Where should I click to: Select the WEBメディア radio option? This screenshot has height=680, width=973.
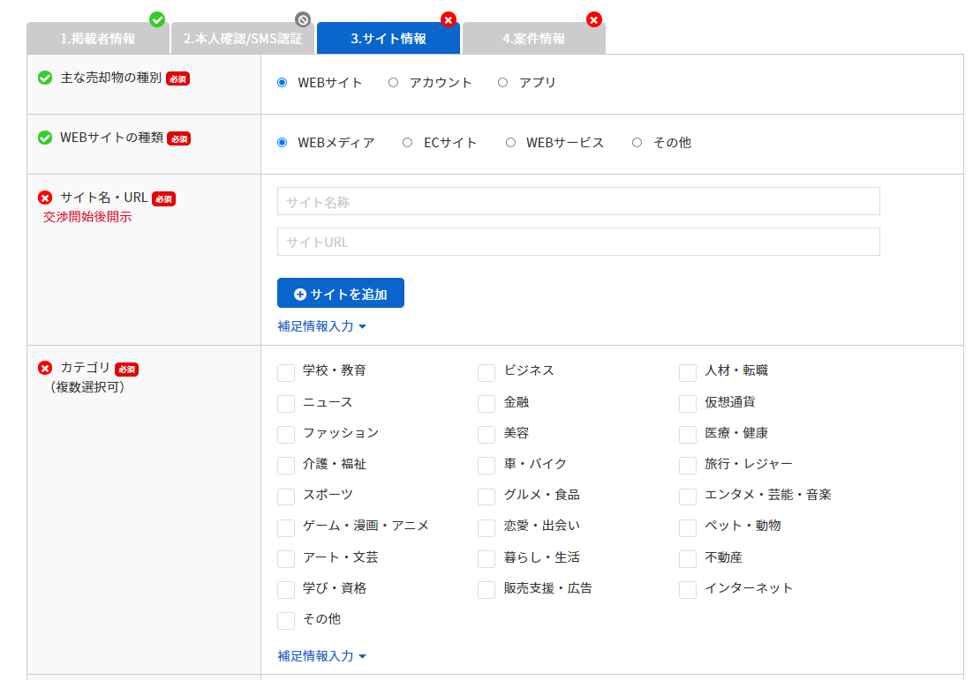[x=282, y=143]
